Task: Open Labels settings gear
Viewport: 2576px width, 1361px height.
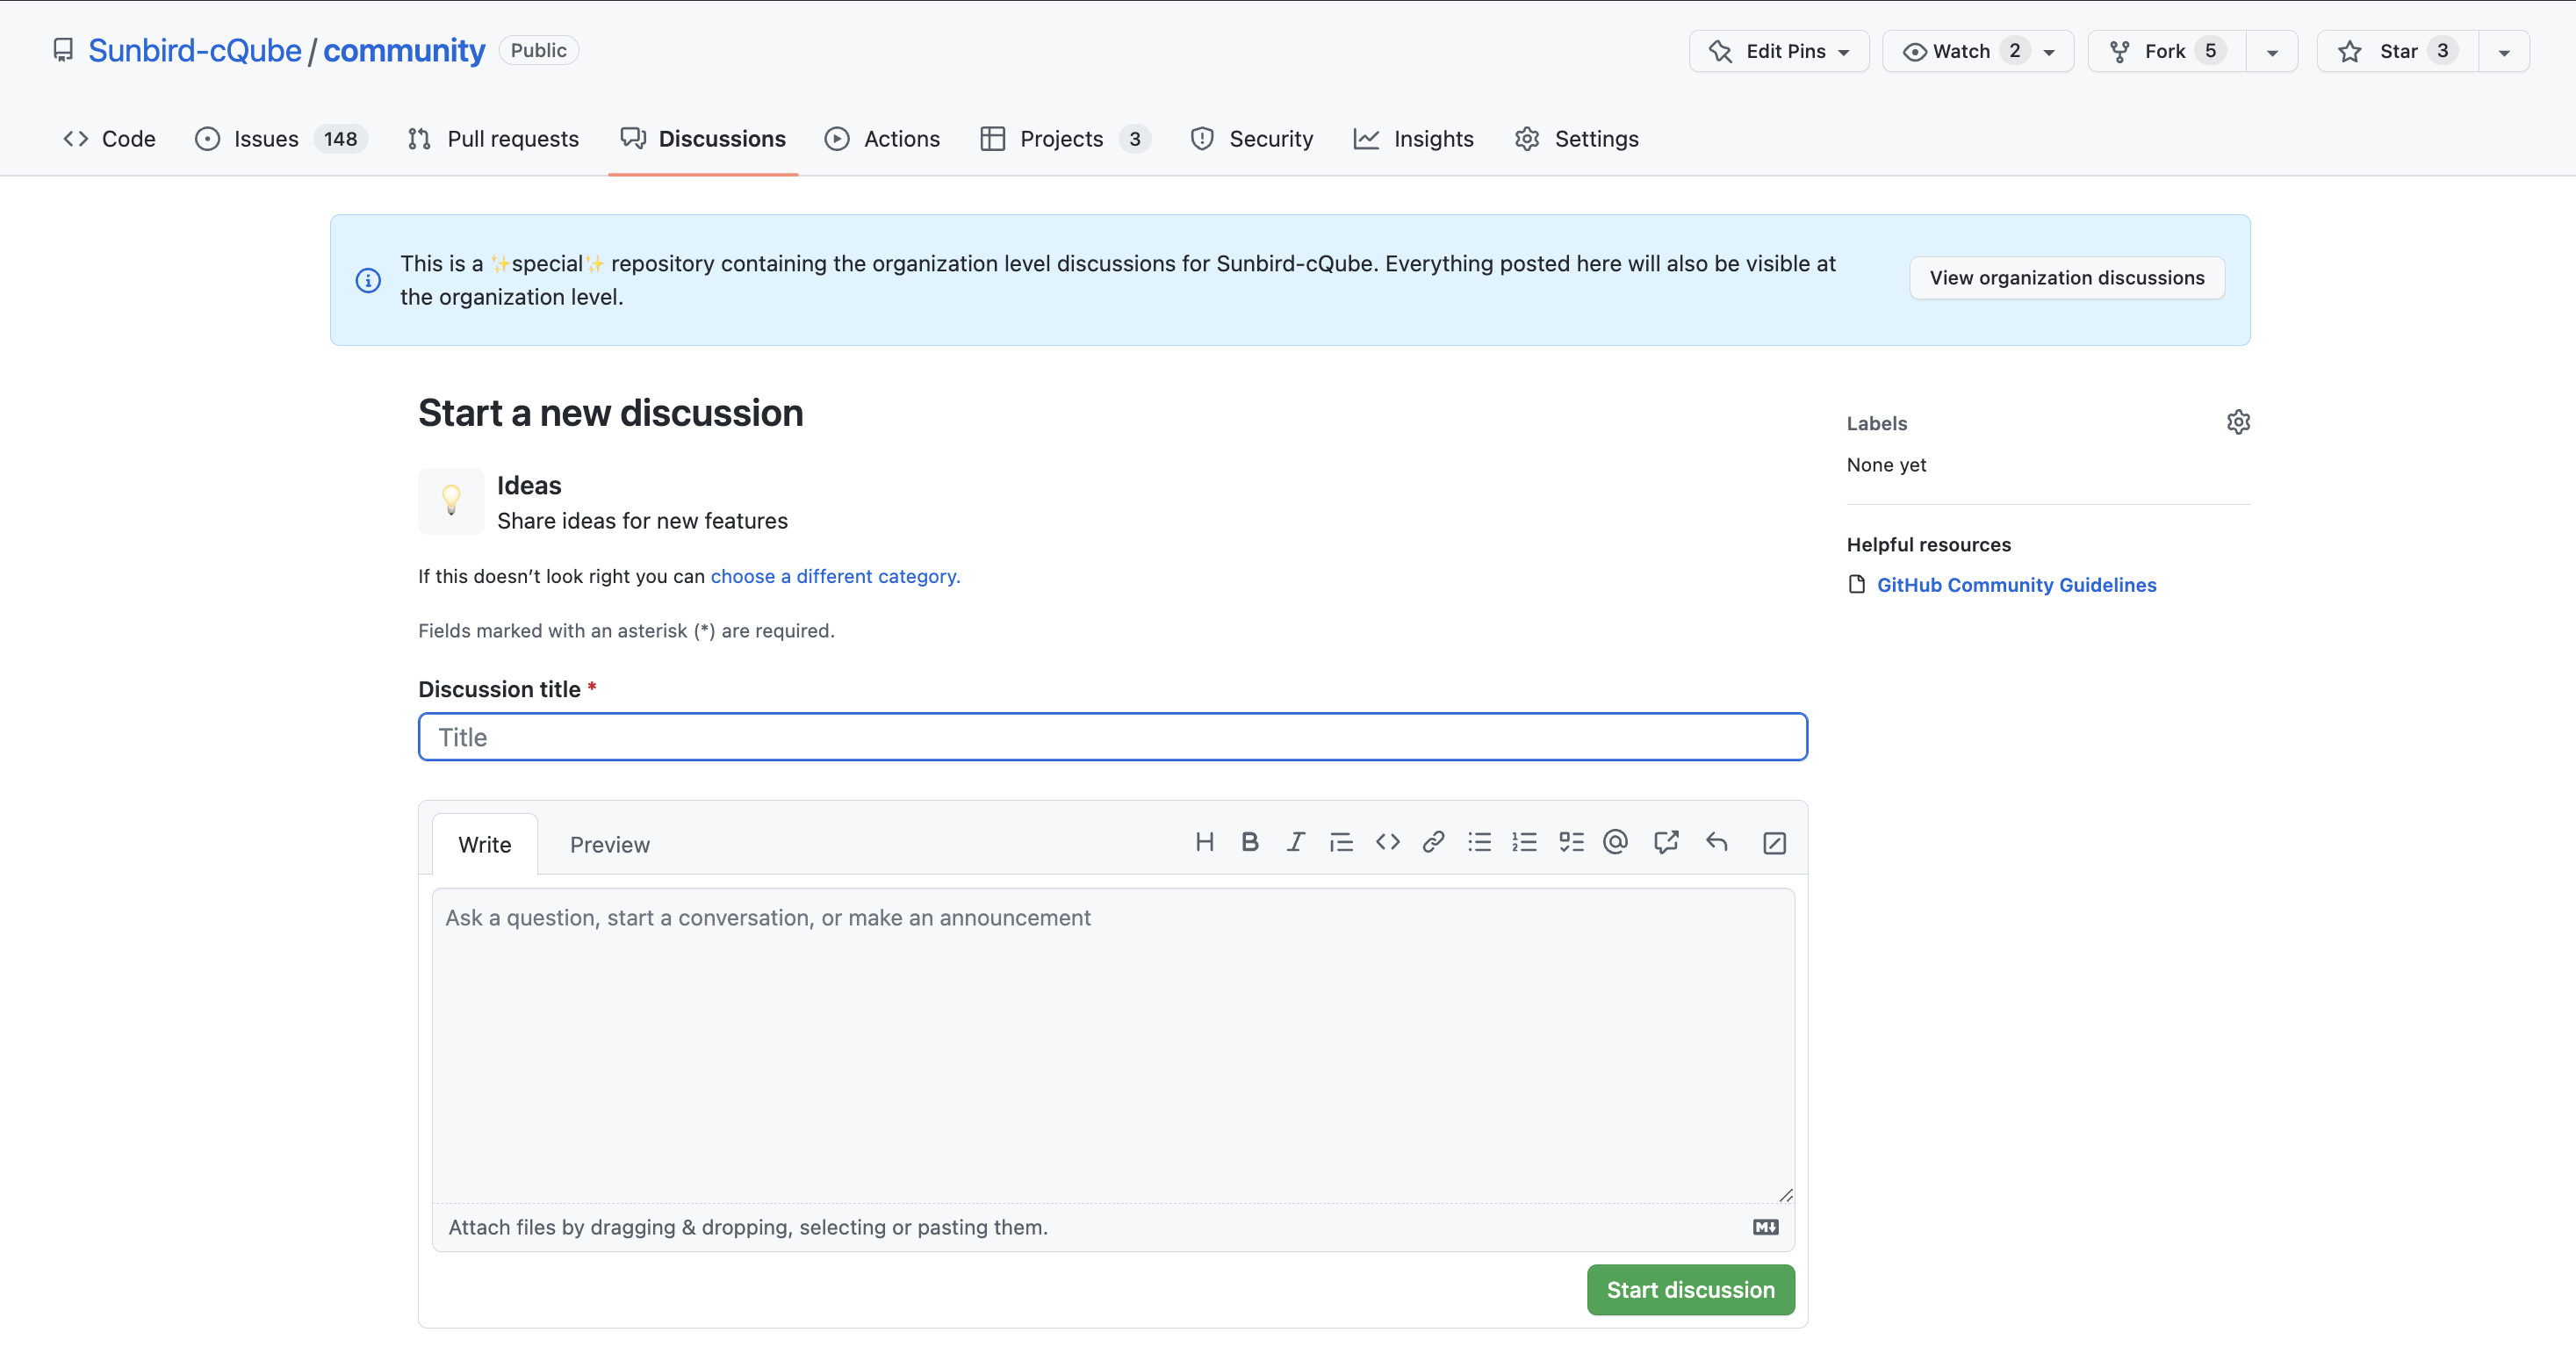Action: tap(2238, 422)
